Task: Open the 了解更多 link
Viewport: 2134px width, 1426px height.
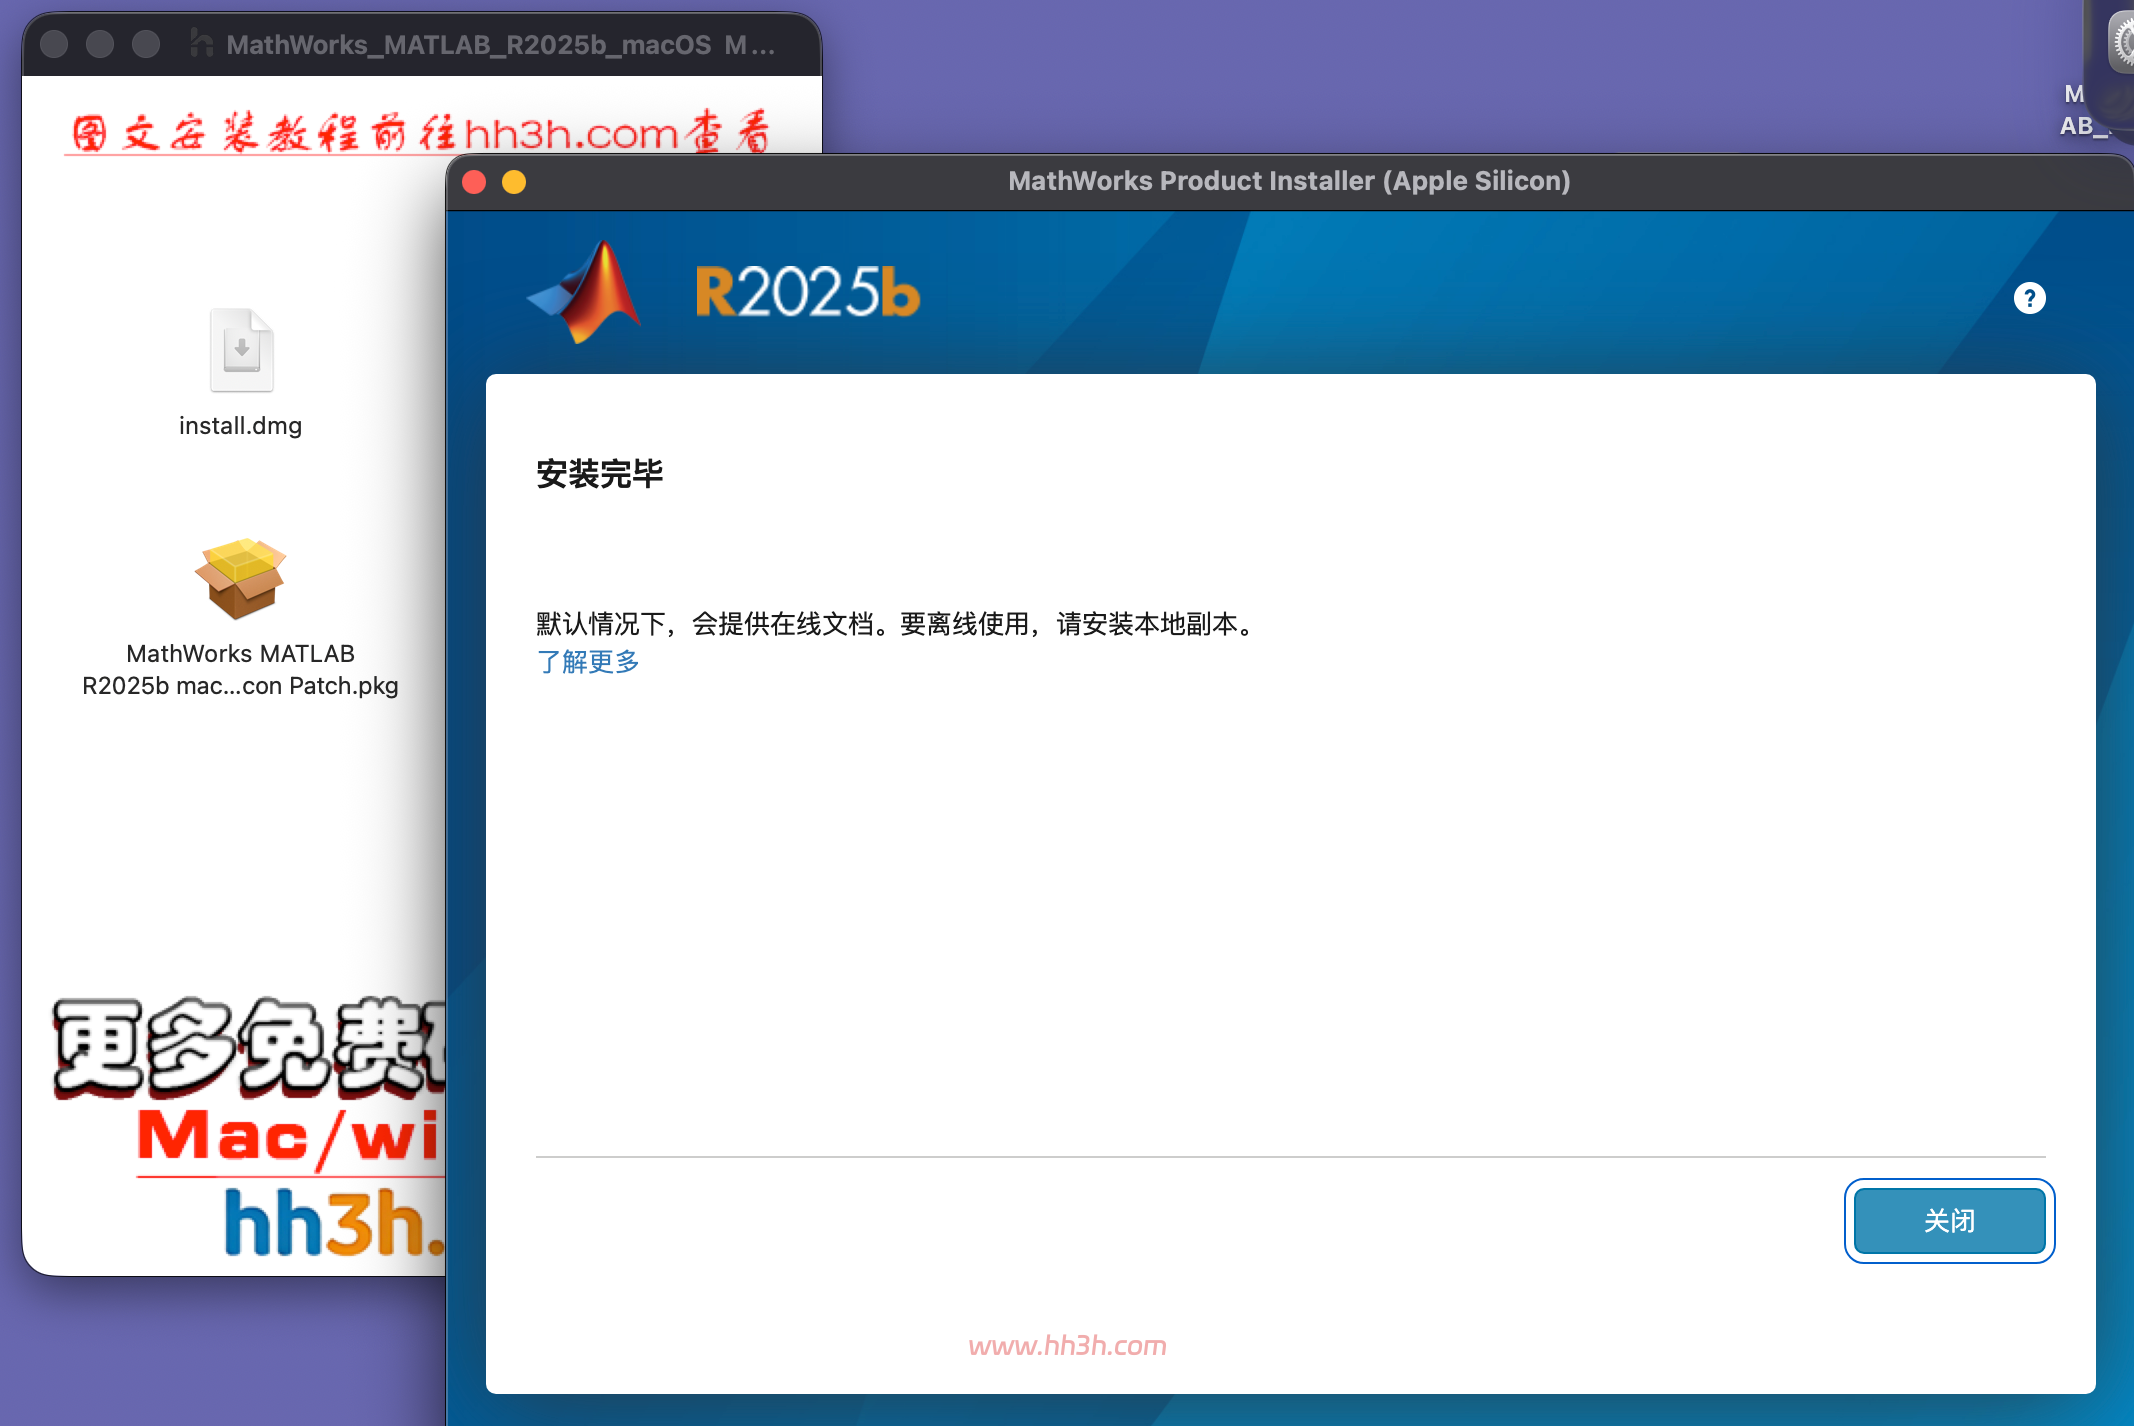Action: [588, 661]
